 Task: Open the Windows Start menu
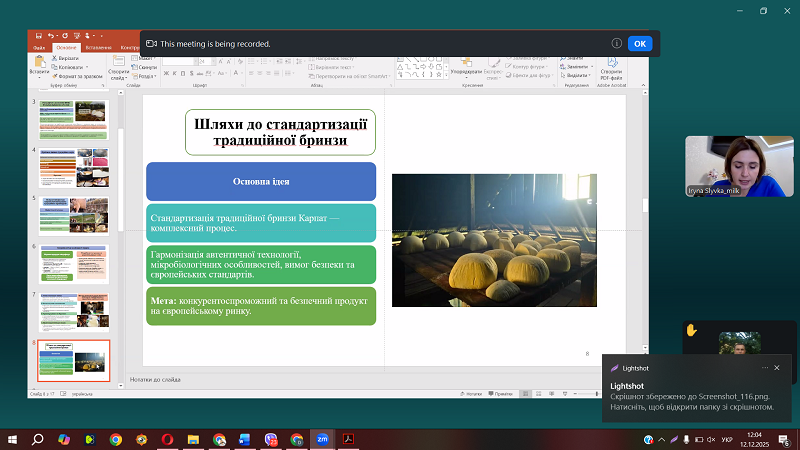[12, 439]
